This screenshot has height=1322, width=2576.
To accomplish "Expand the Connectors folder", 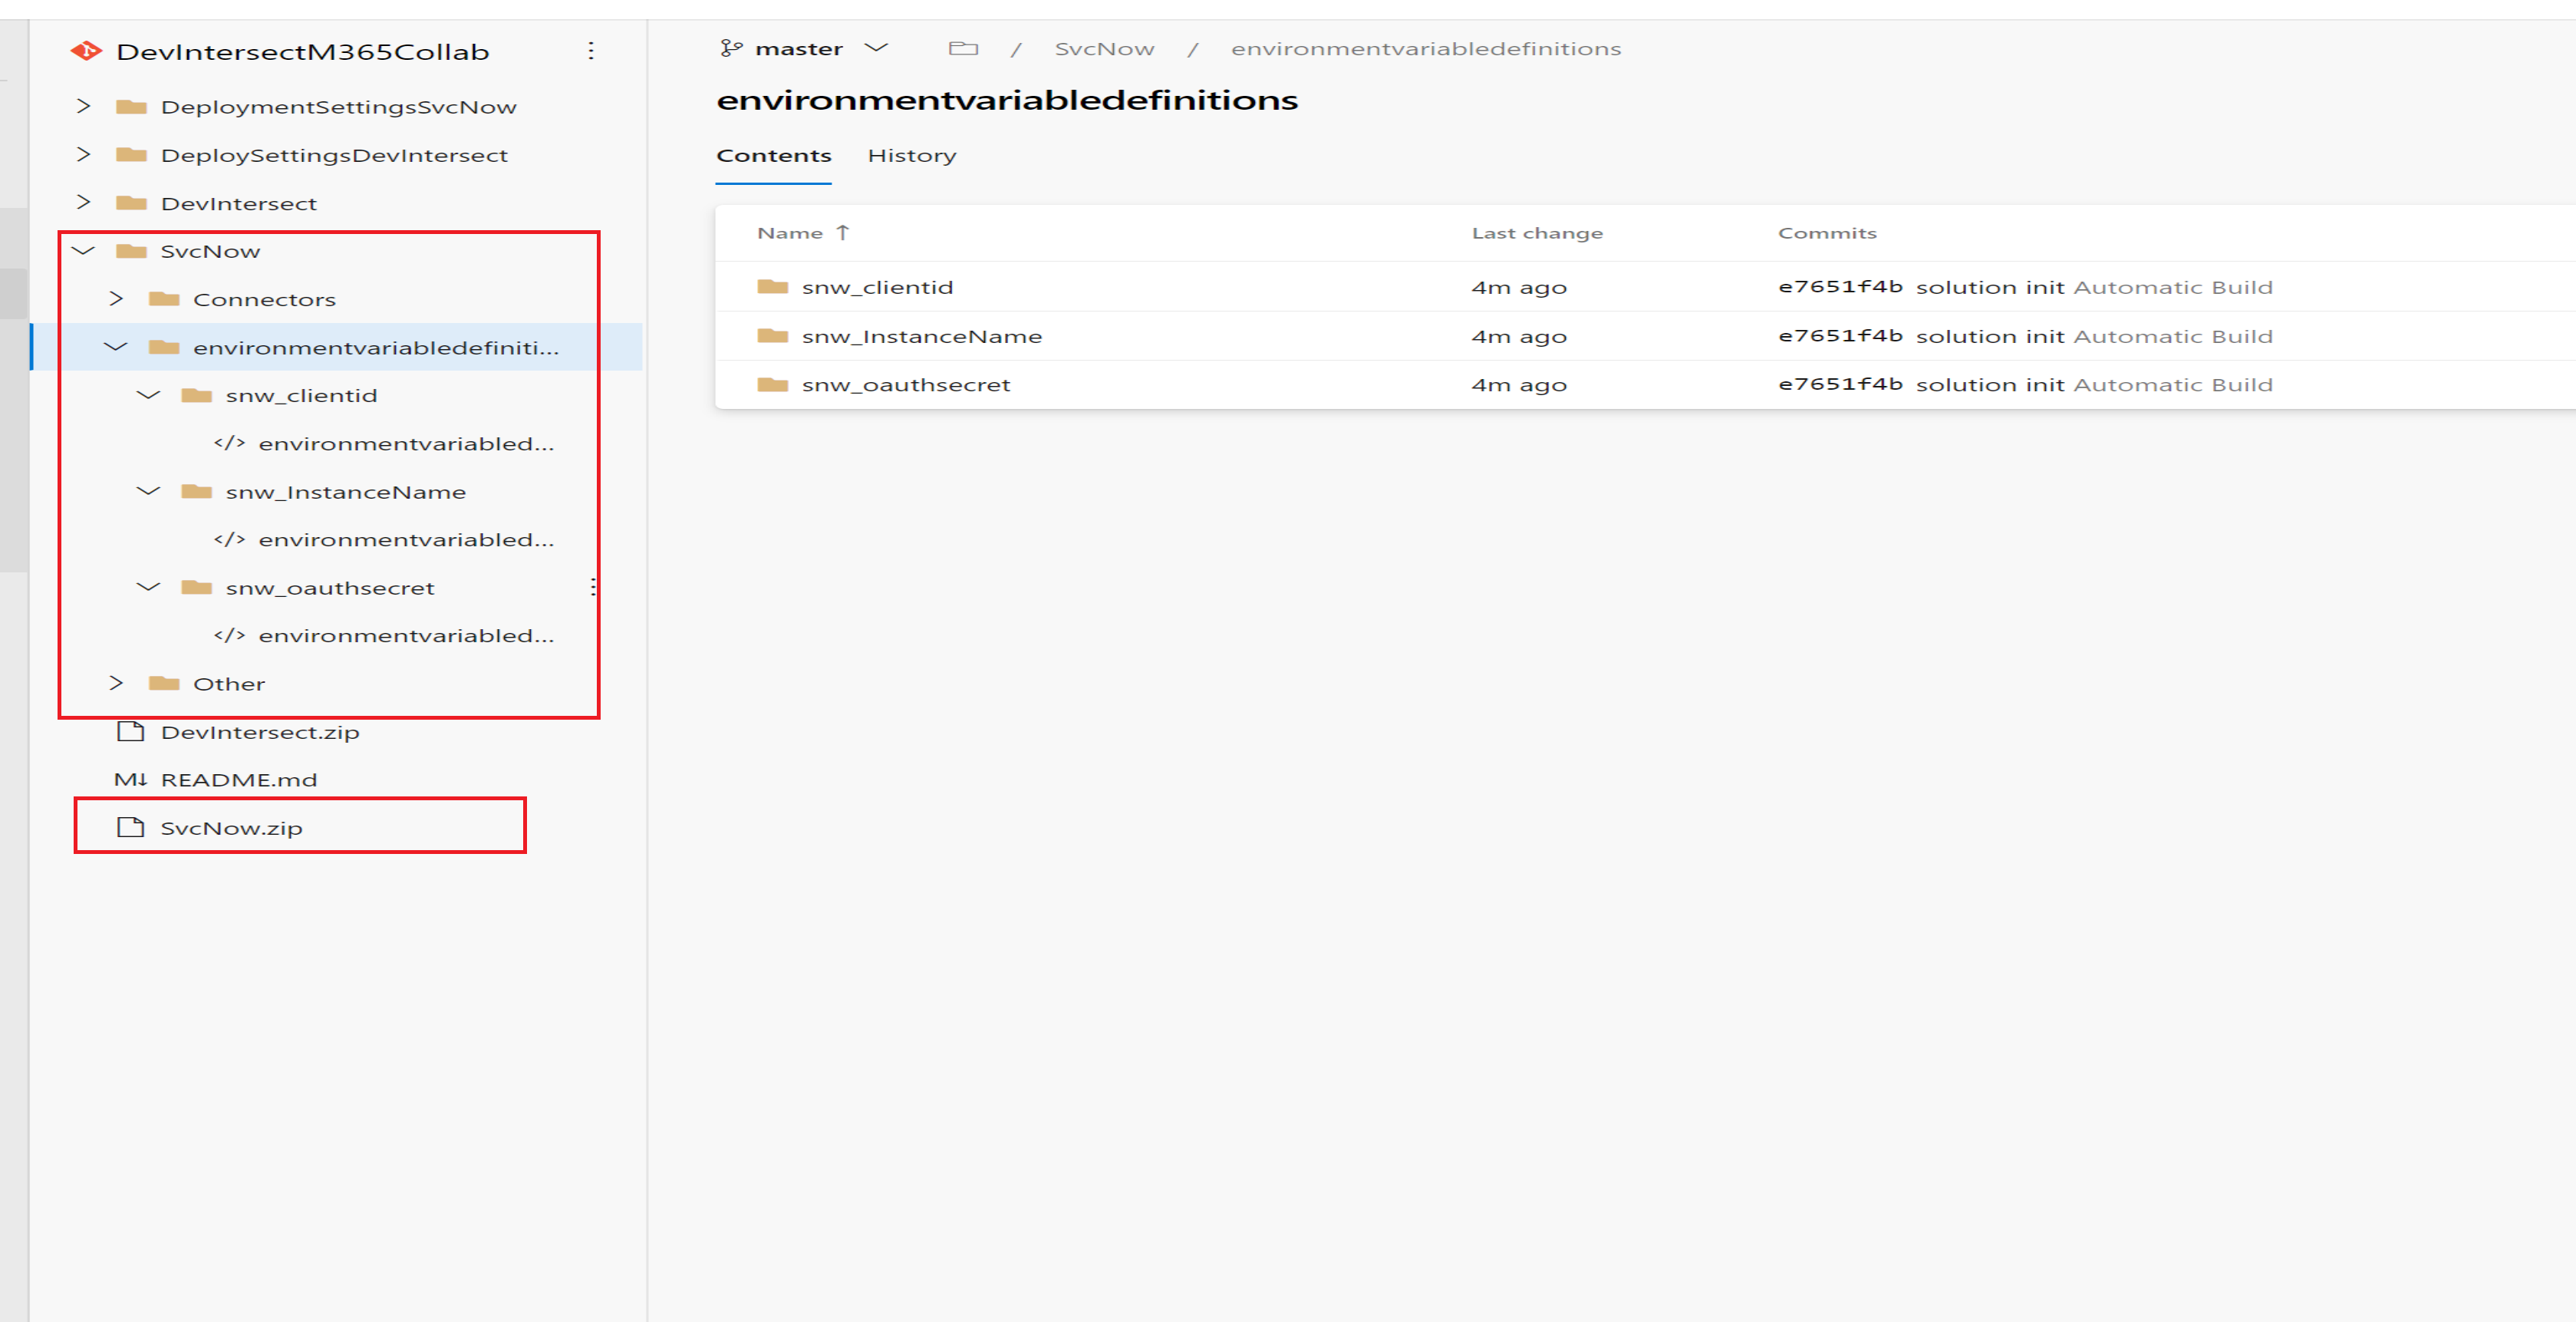I will pyautogui.click(x=116, y=298).
